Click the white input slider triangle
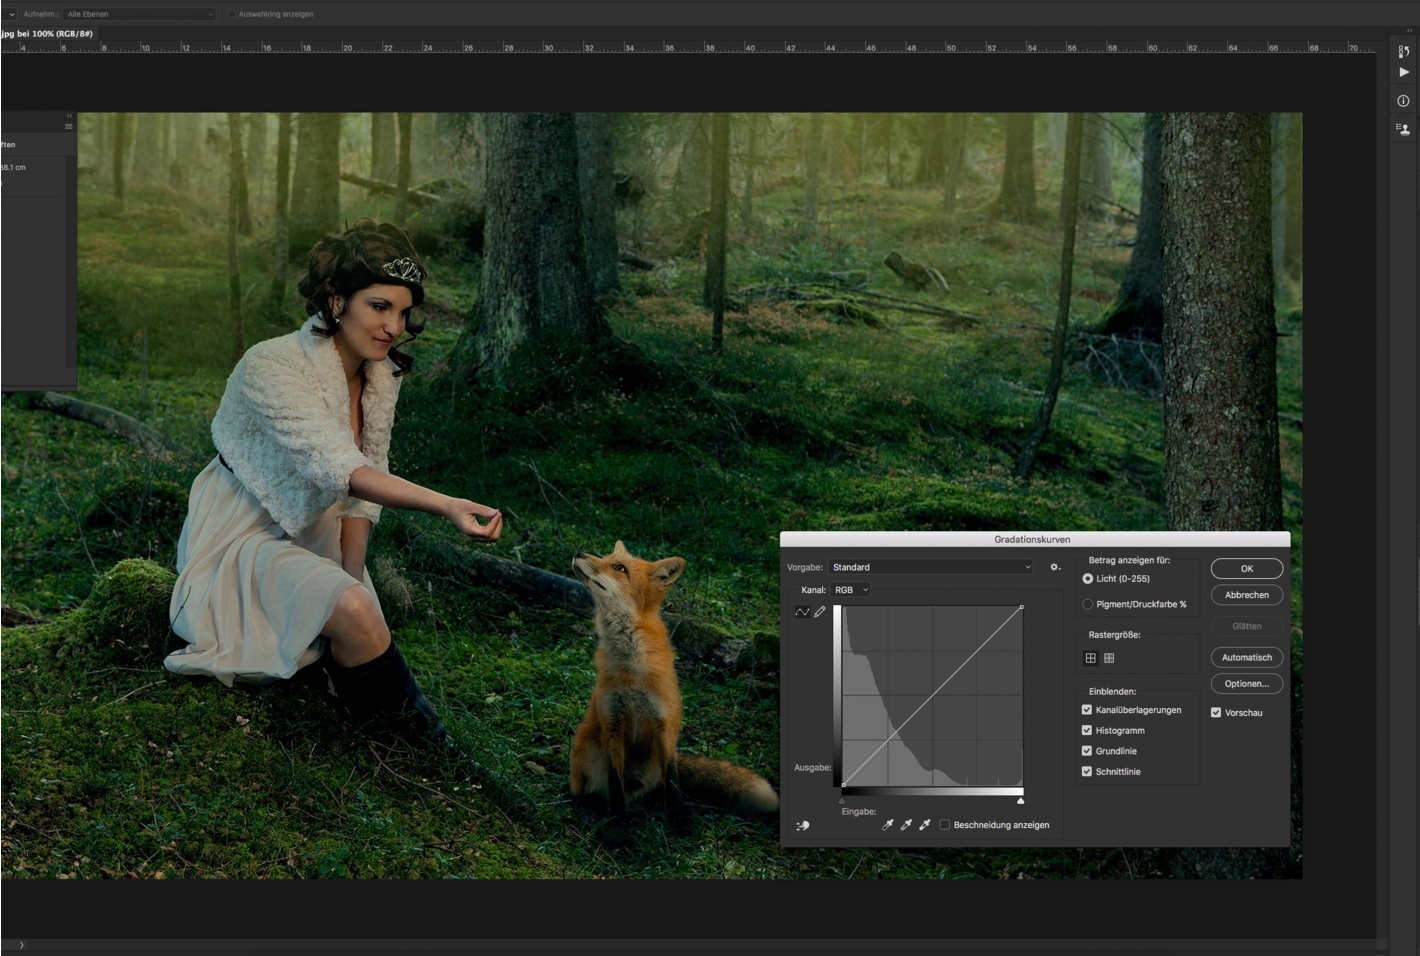 tap(1021, 801)
